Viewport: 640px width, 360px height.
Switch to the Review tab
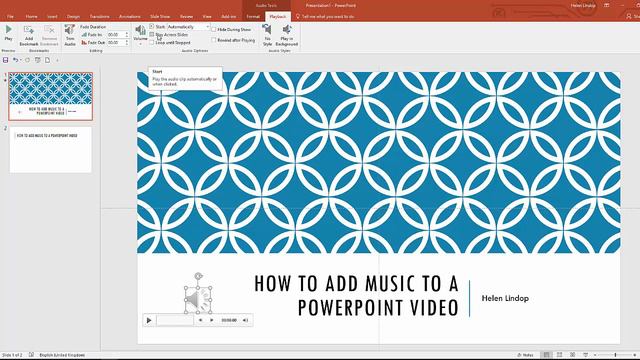pos(187,17)
